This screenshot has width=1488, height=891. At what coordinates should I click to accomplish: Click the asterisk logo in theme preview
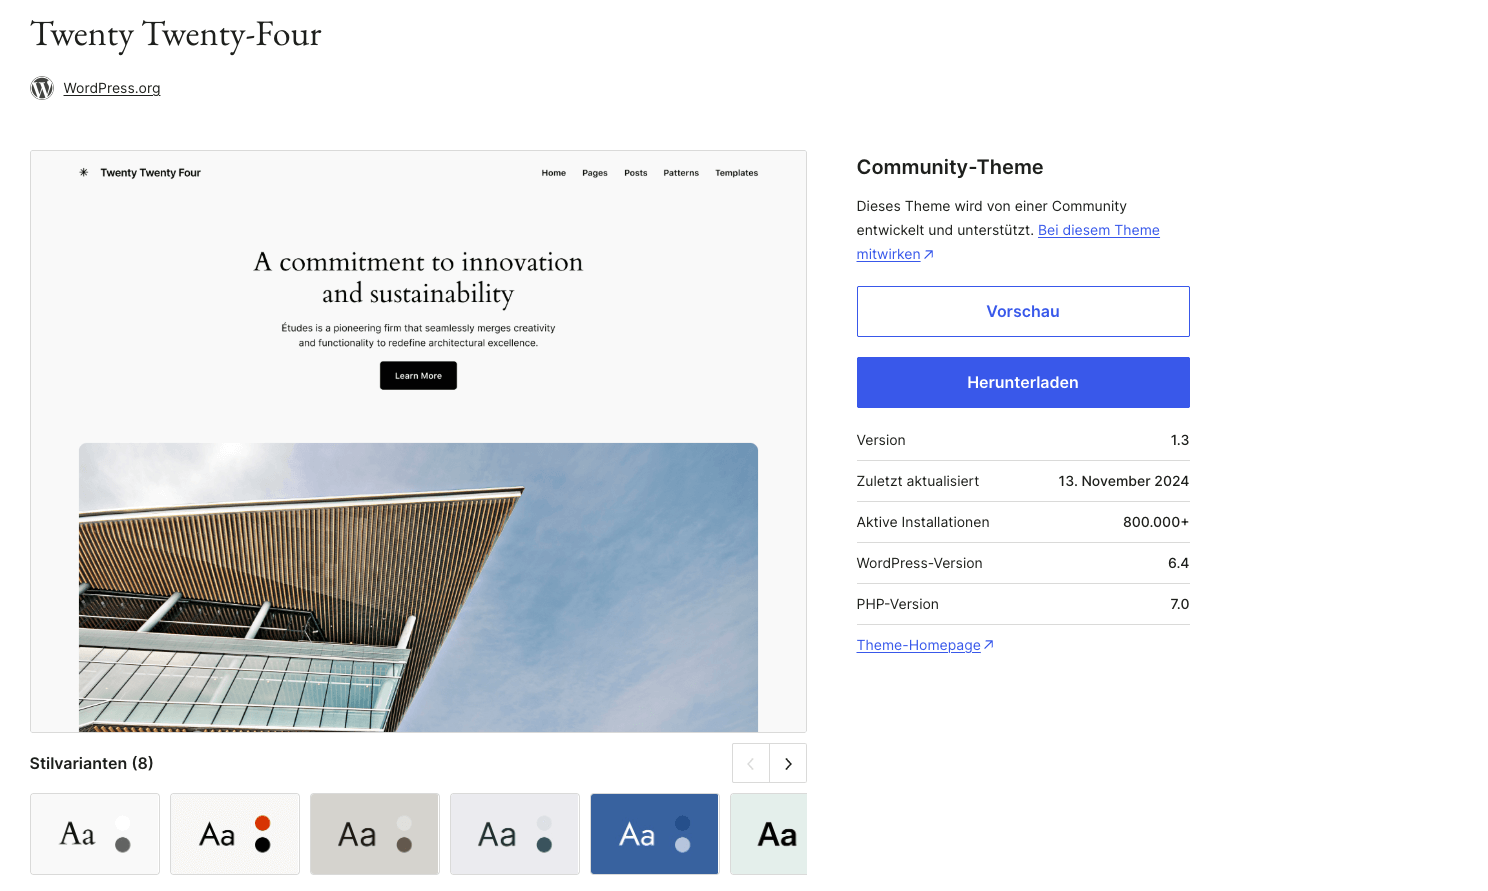[x=84, y=173]
